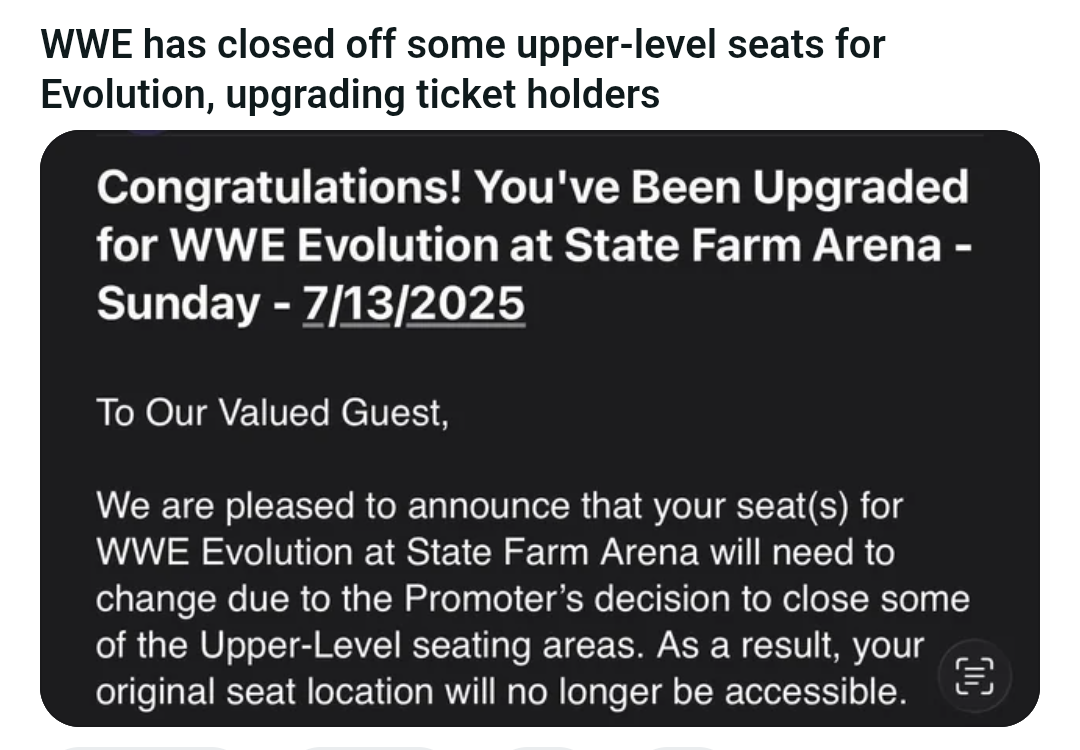Image resolution: width=1080 pixels, height=750 pixels.
Task: Click the word "Upgraded" in the email heading
Action: (860, 188)
